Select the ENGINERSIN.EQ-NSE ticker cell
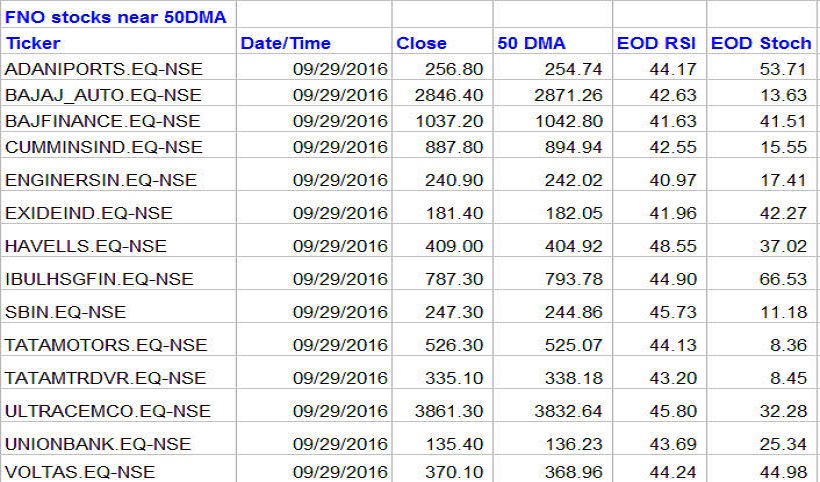820x482 pixels. point(101,180)
